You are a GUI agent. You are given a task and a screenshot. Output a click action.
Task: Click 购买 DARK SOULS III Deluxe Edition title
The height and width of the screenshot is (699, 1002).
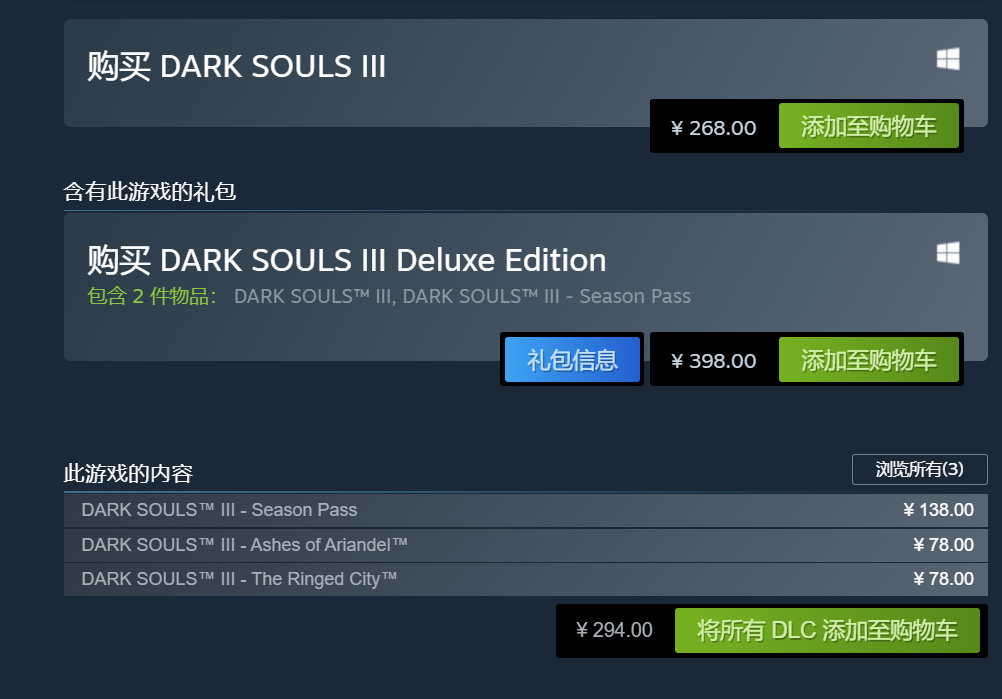click(x=346, y=260)
